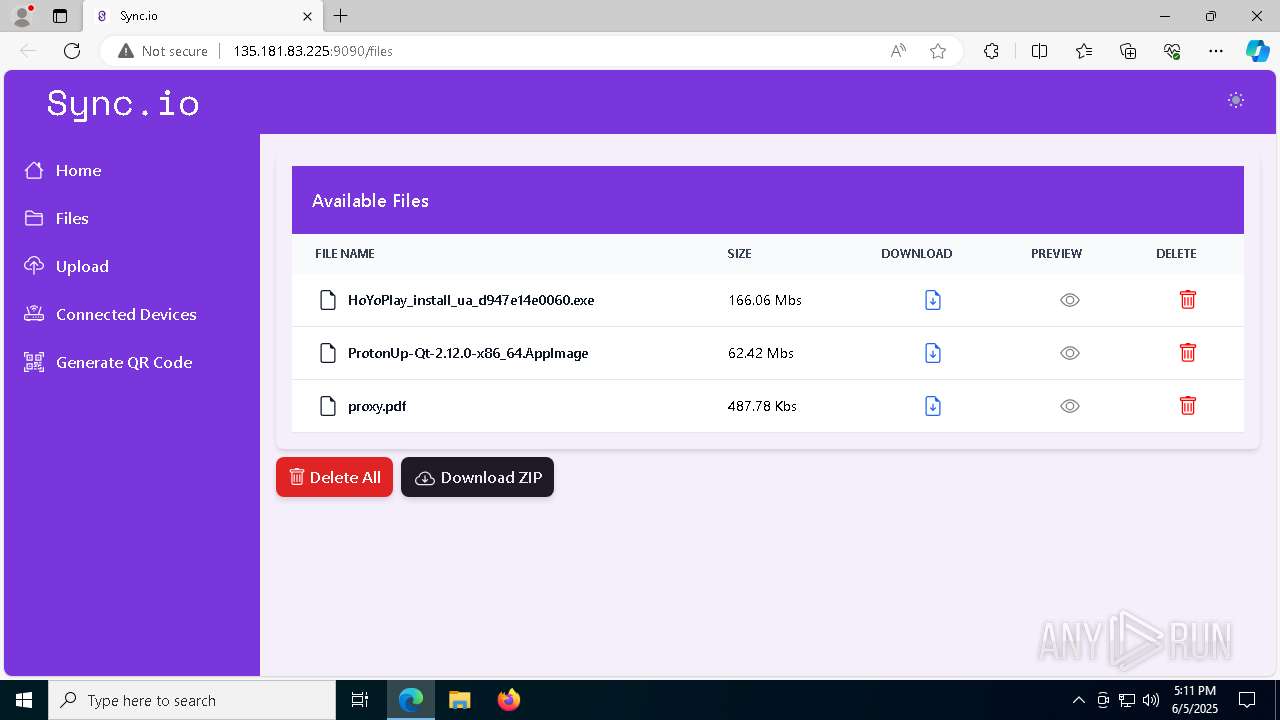Image resolution: width=1280 pixels, height=720 pixels.
Task: Select ProtonUp-Qt-2.12.0-x86_64.AppImage file name
Action: coord(468,353)
